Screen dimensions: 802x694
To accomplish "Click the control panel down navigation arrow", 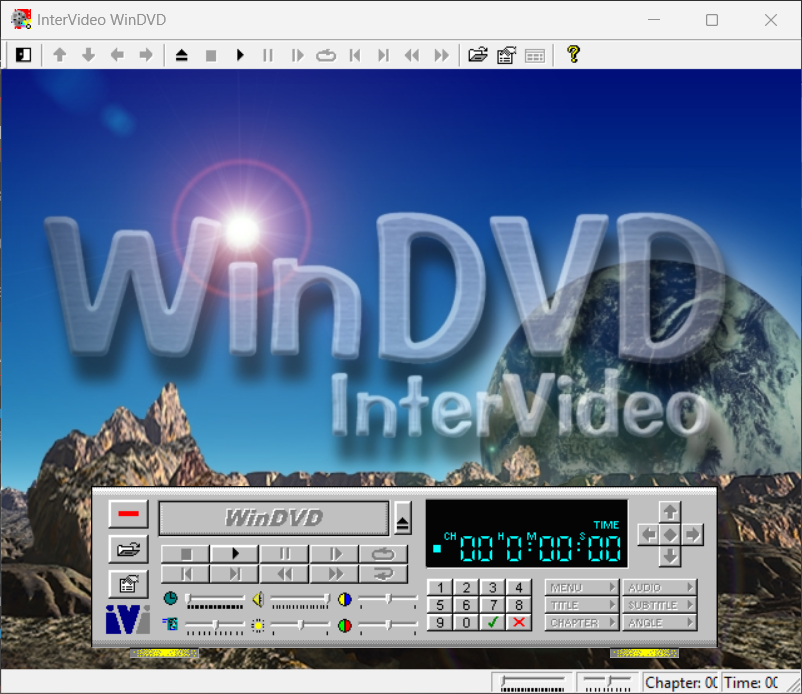I will tap(670, 556).
